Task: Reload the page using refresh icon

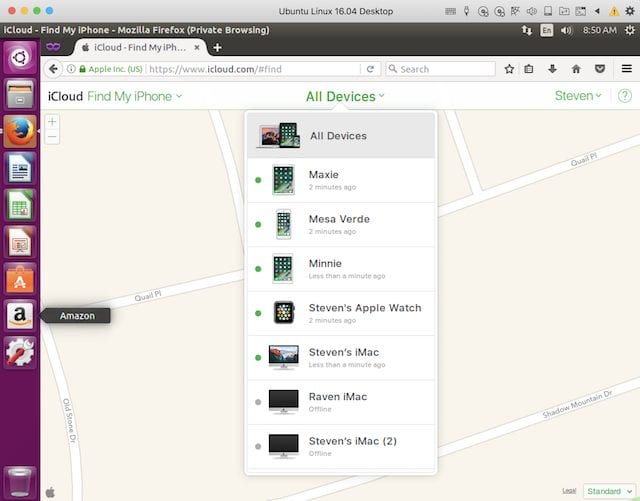Action: [x=371, y=69]
